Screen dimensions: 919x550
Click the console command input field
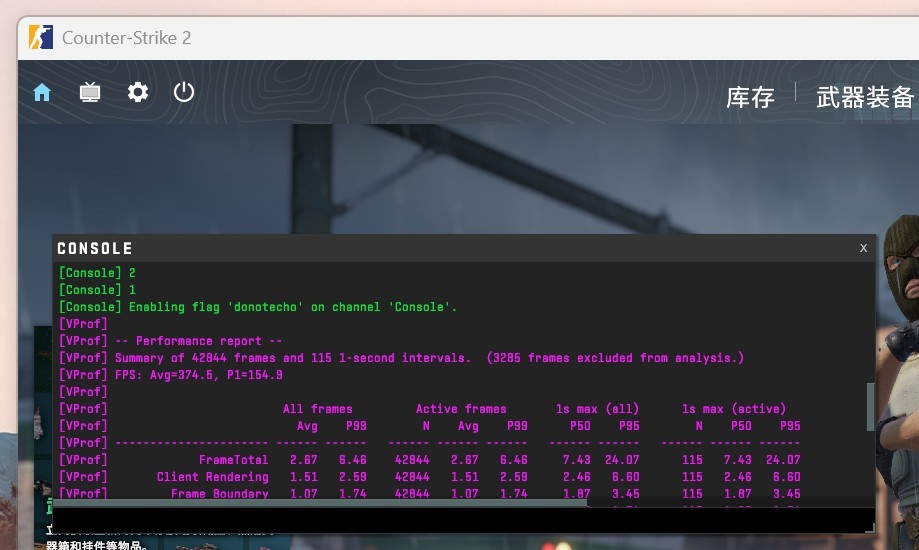pos(460,520)
